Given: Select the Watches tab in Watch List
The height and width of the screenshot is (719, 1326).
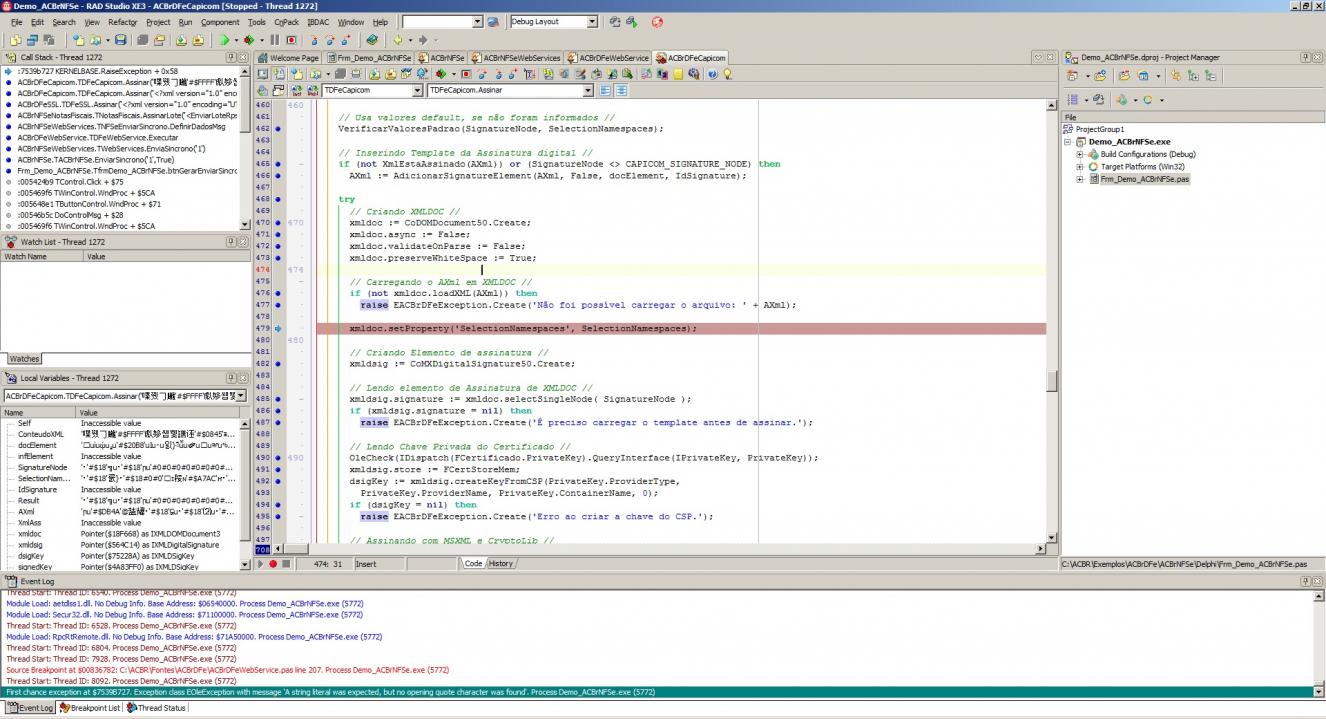Looking at the screenshot, I should 24,358.
